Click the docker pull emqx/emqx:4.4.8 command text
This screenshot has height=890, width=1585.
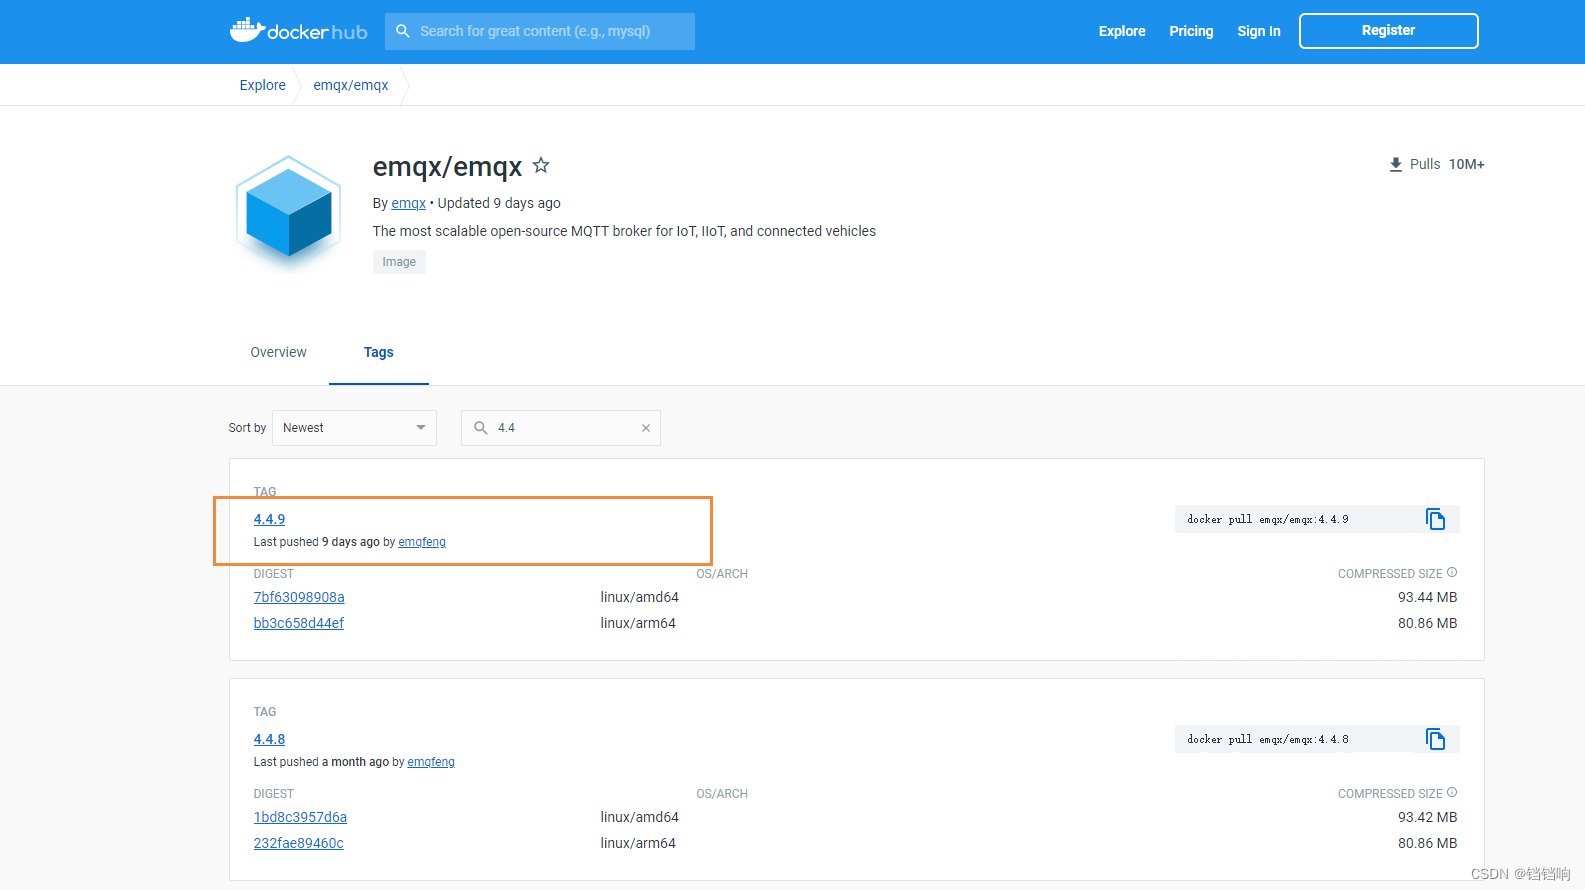pyautogui.click(x=1268, y=739)
